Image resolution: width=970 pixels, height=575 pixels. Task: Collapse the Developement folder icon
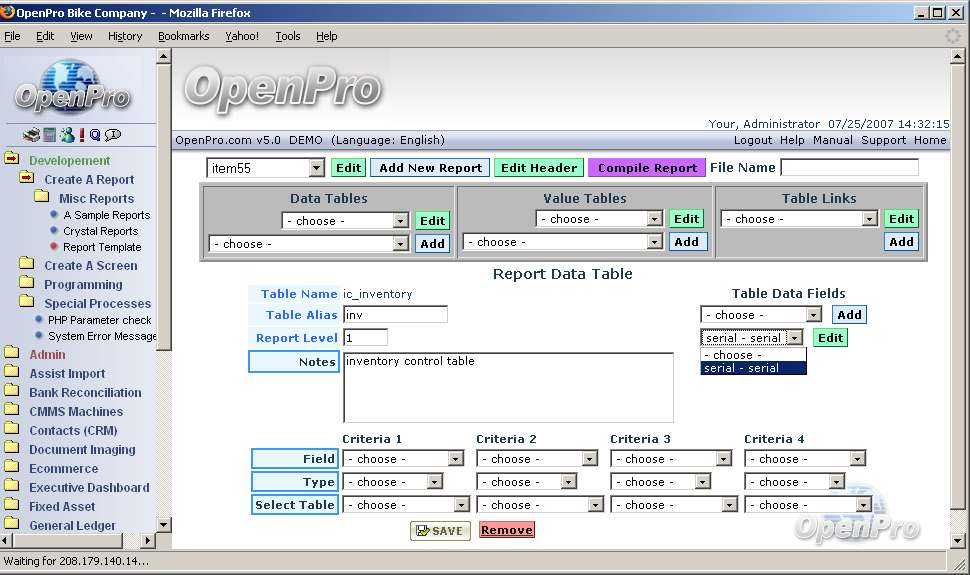coord(12,159)
